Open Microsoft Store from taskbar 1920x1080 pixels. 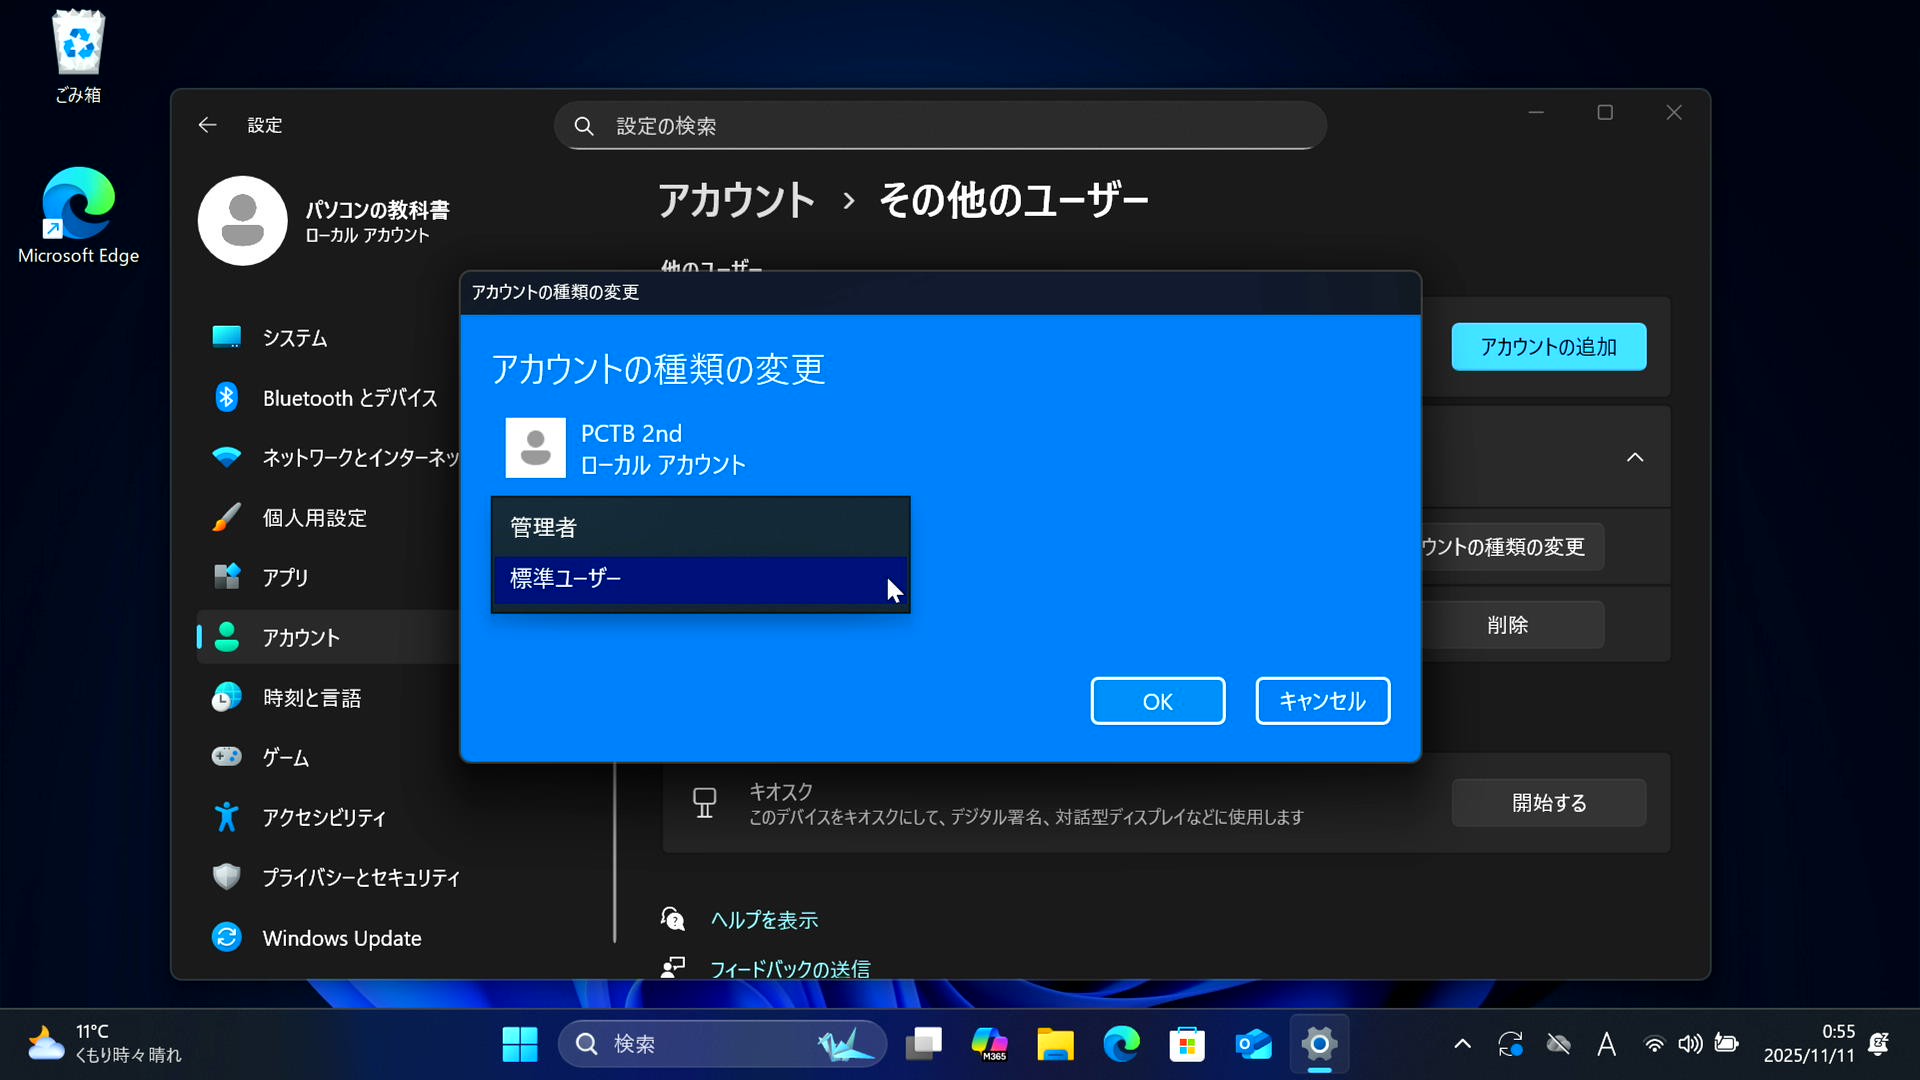click(1187, 1044)
